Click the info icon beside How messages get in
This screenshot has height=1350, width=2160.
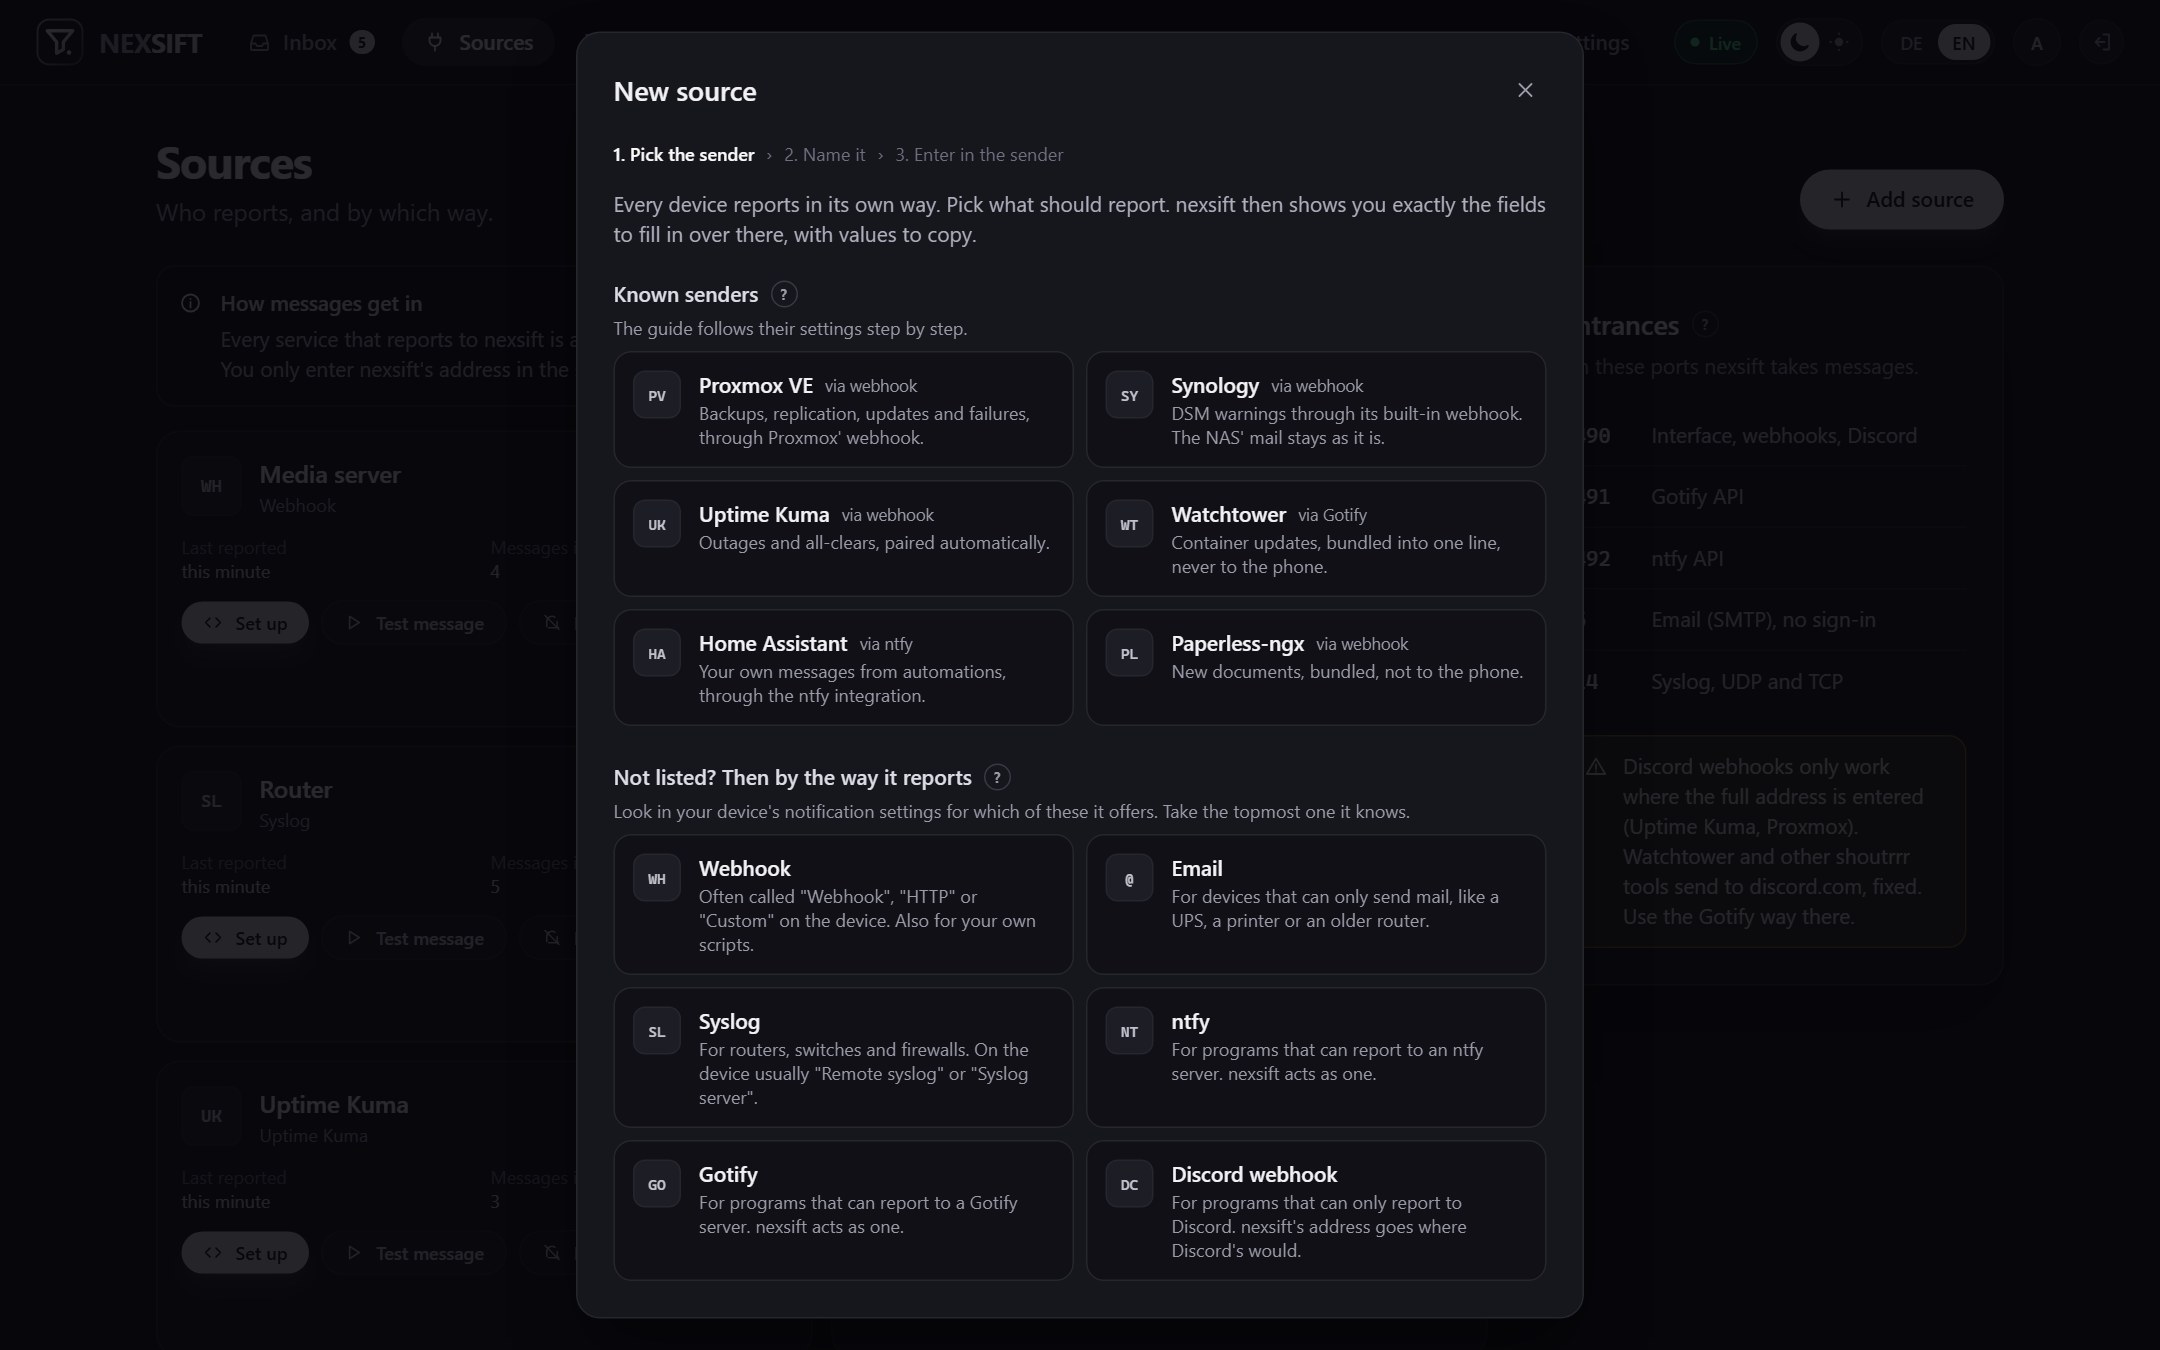[x=191, y=303]
